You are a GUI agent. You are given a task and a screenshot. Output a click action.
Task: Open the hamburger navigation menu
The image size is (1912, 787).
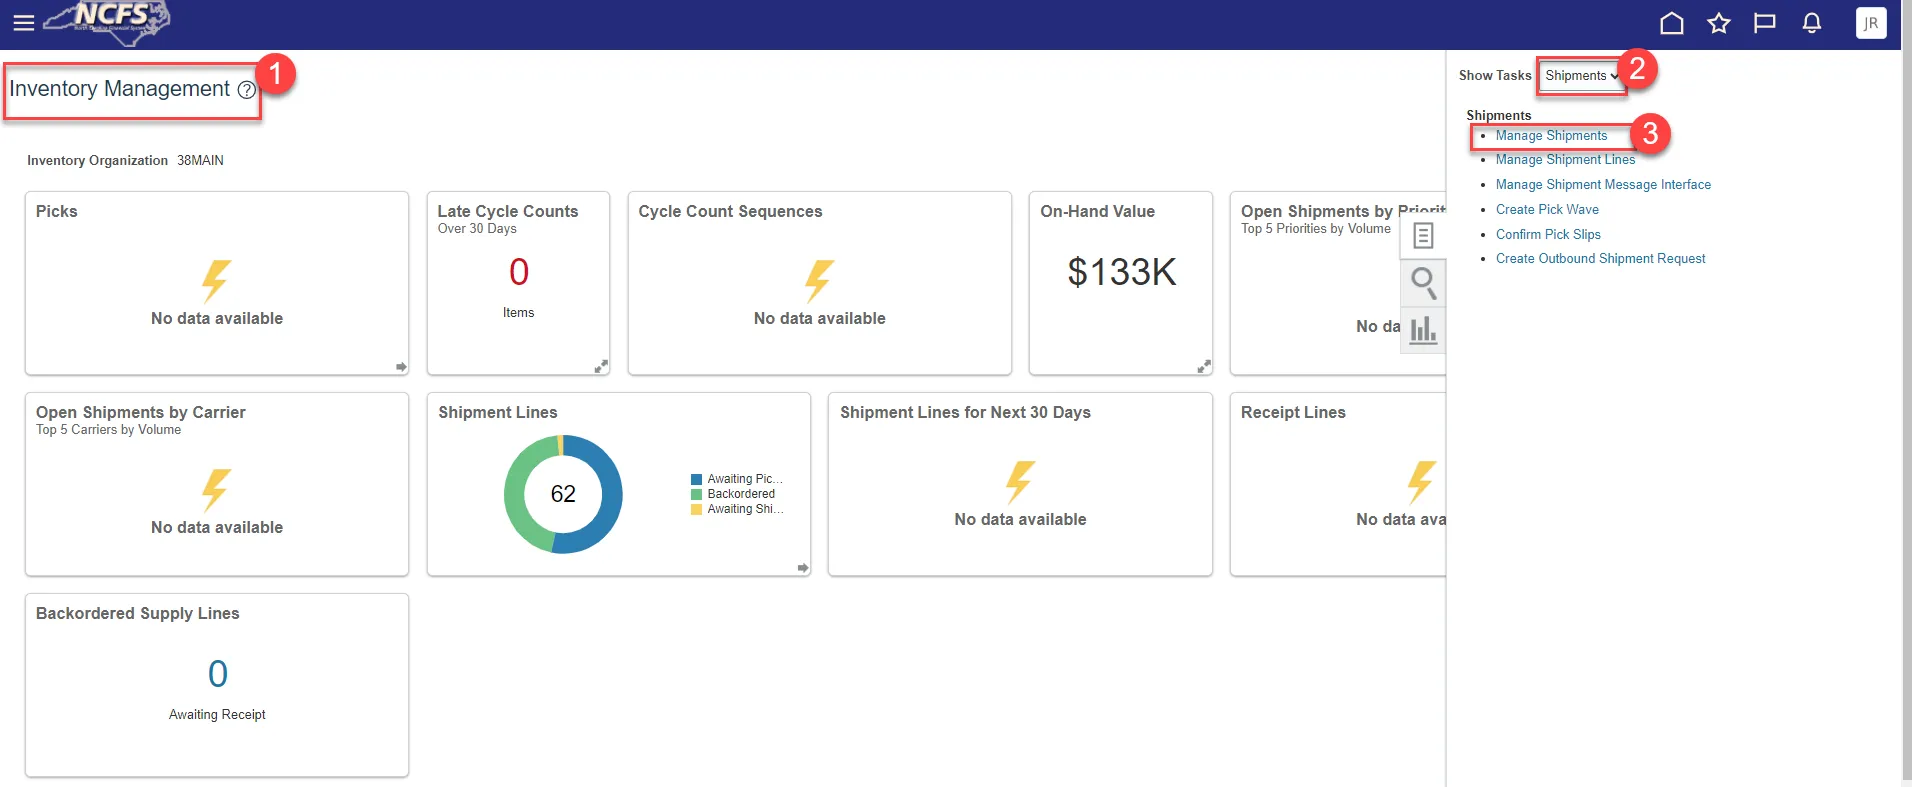[x=23, y=23]
